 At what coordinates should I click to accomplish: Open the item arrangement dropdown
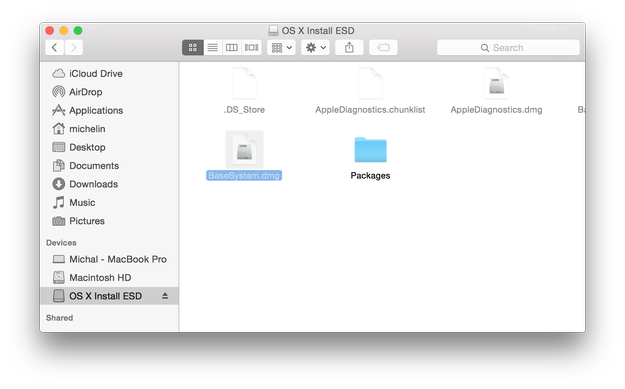[x=281, y=47]
